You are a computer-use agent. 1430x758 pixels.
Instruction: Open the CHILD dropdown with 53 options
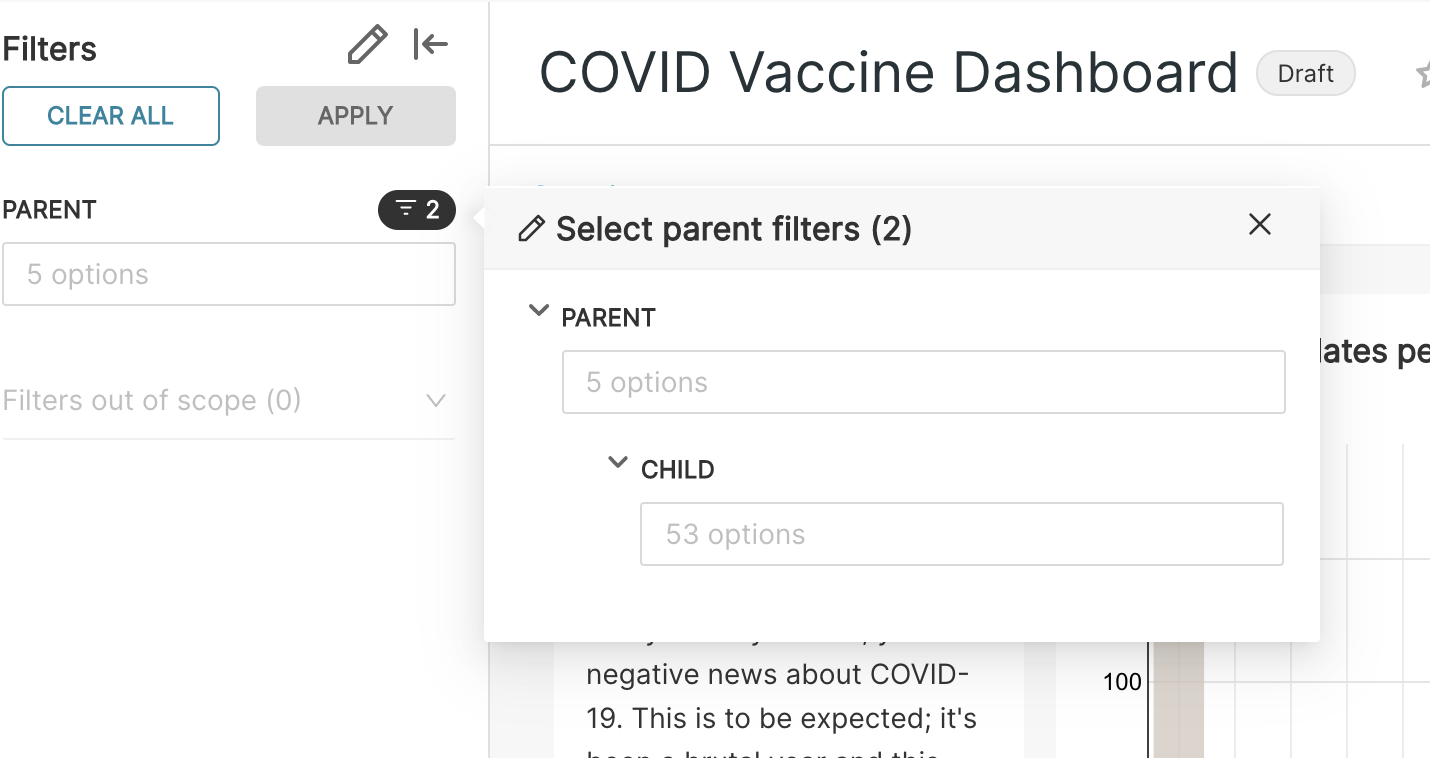[961, 534]
